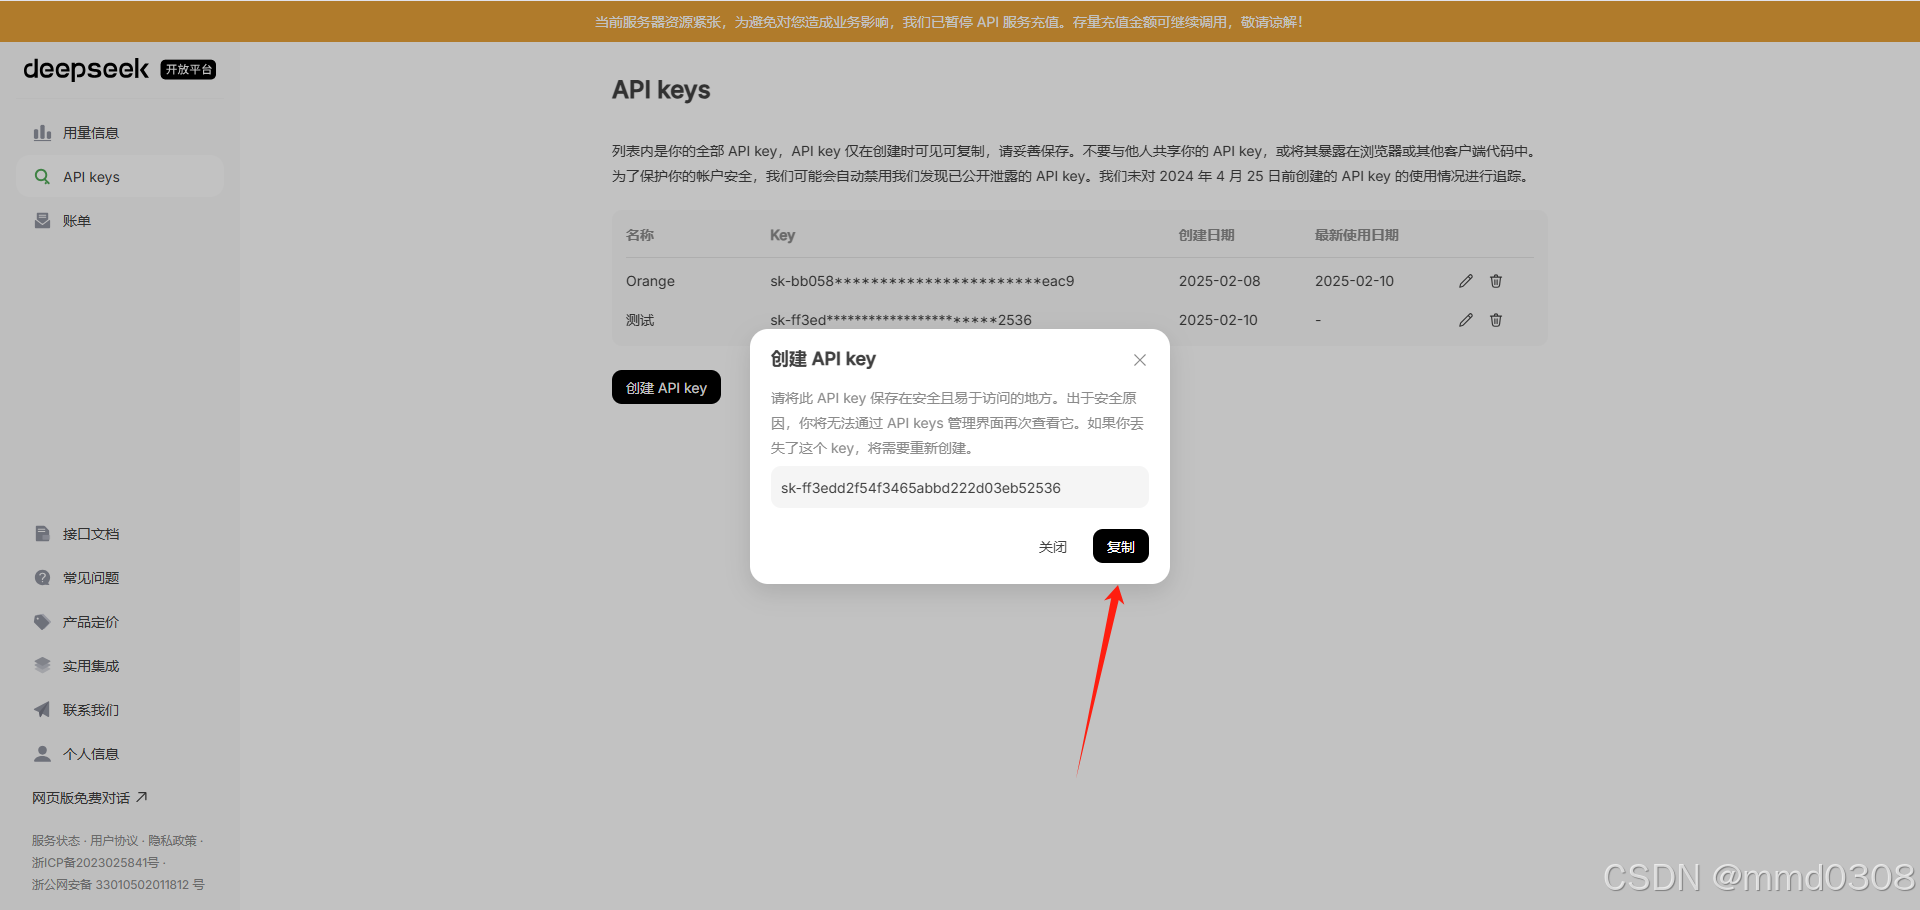This screenshot has width=1920, height=910.
Task: Delete the Orange API key
Action: click(1496, 281)
